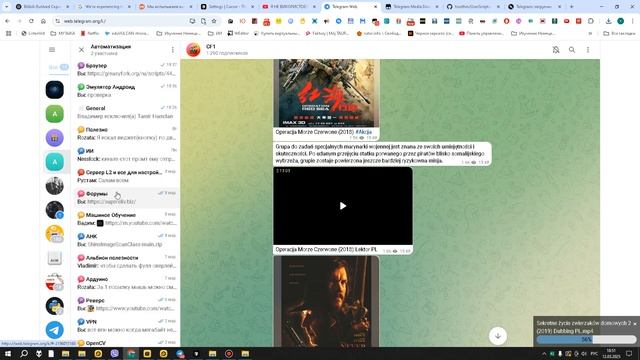
Task: Open CF1 channel more options menu
Action: click(x=588, y=50)
